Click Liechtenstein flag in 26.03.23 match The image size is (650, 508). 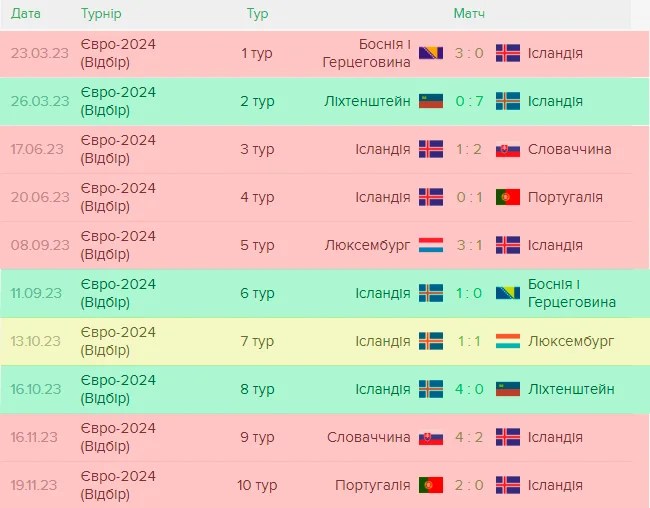tap(431, 101)
